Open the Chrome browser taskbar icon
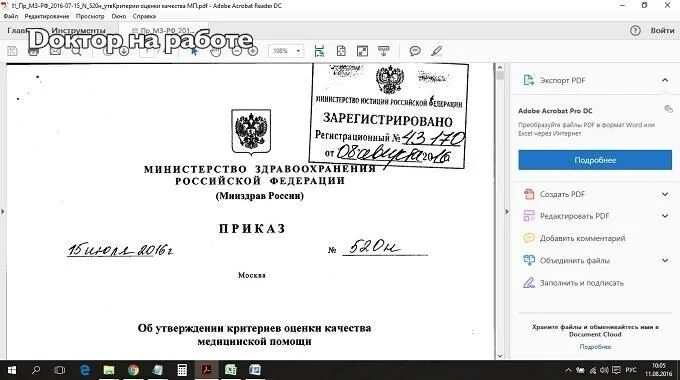Image resolution: width=680 pixels, height=380 pixels. [x=133, y=370]
